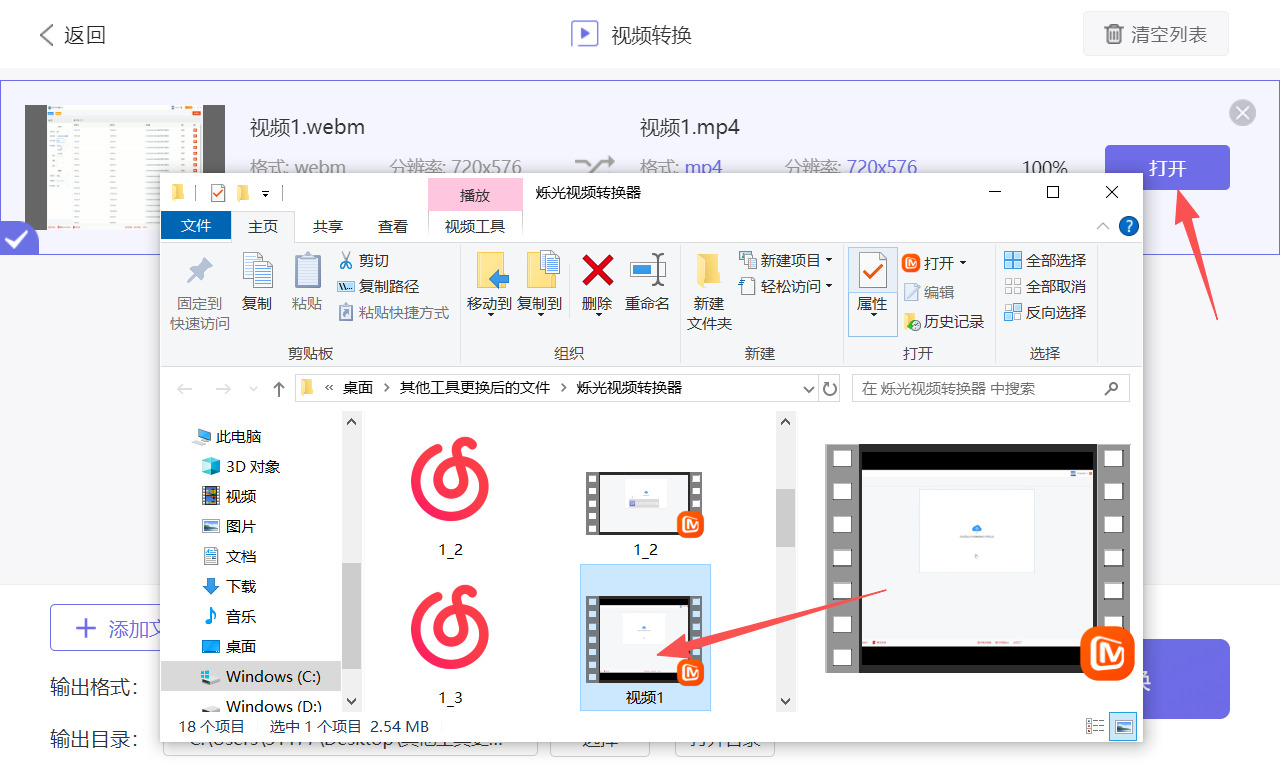Click the search box for 烁光视频转换器
The width and height of the screenshot is (1280, 769).
point(990,388)
